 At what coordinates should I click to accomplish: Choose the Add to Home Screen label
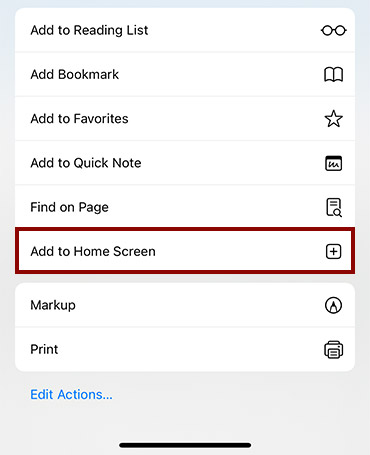[x=93, y=251]
